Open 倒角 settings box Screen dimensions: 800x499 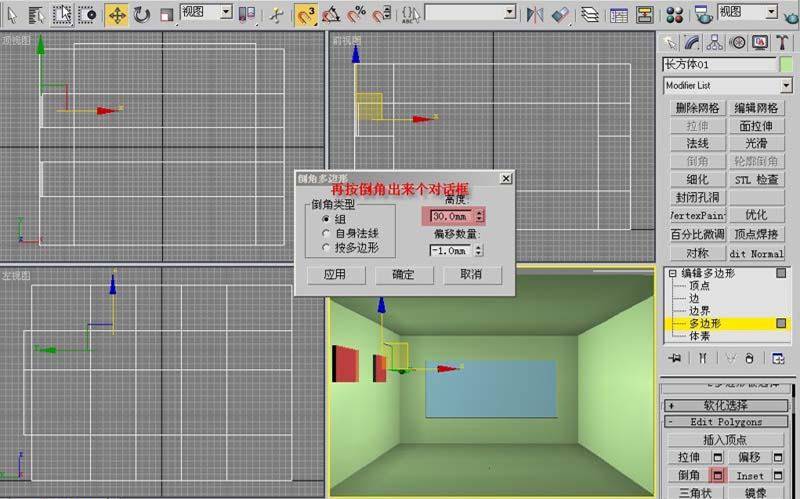coord(718,476)
